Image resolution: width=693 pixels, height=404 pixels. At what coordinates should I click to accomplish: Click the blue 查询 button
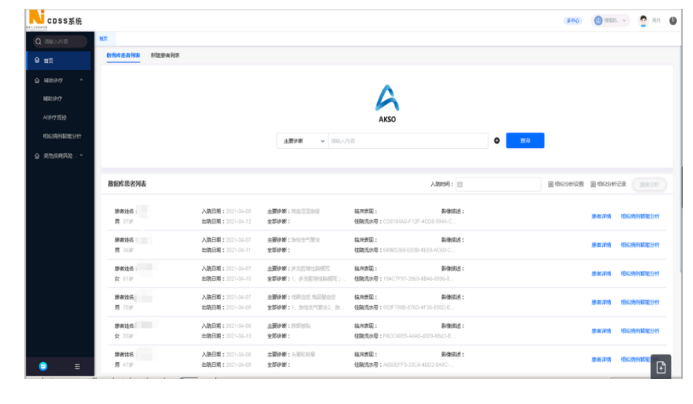[525, 141]
